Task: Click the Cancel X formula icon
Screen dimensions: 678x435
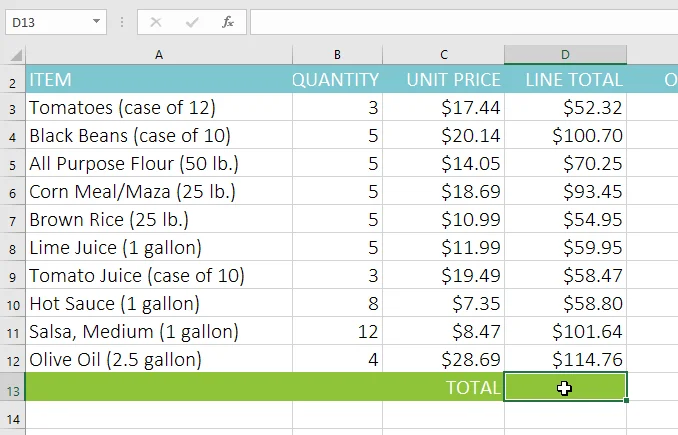Action: [156, 22]
